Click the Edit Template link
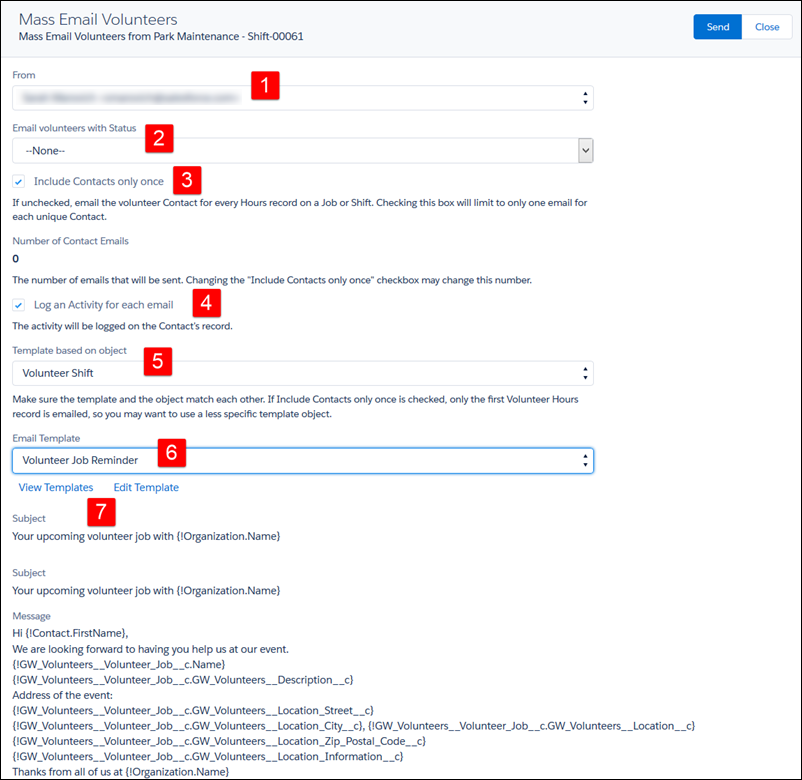 click(146, 488)
